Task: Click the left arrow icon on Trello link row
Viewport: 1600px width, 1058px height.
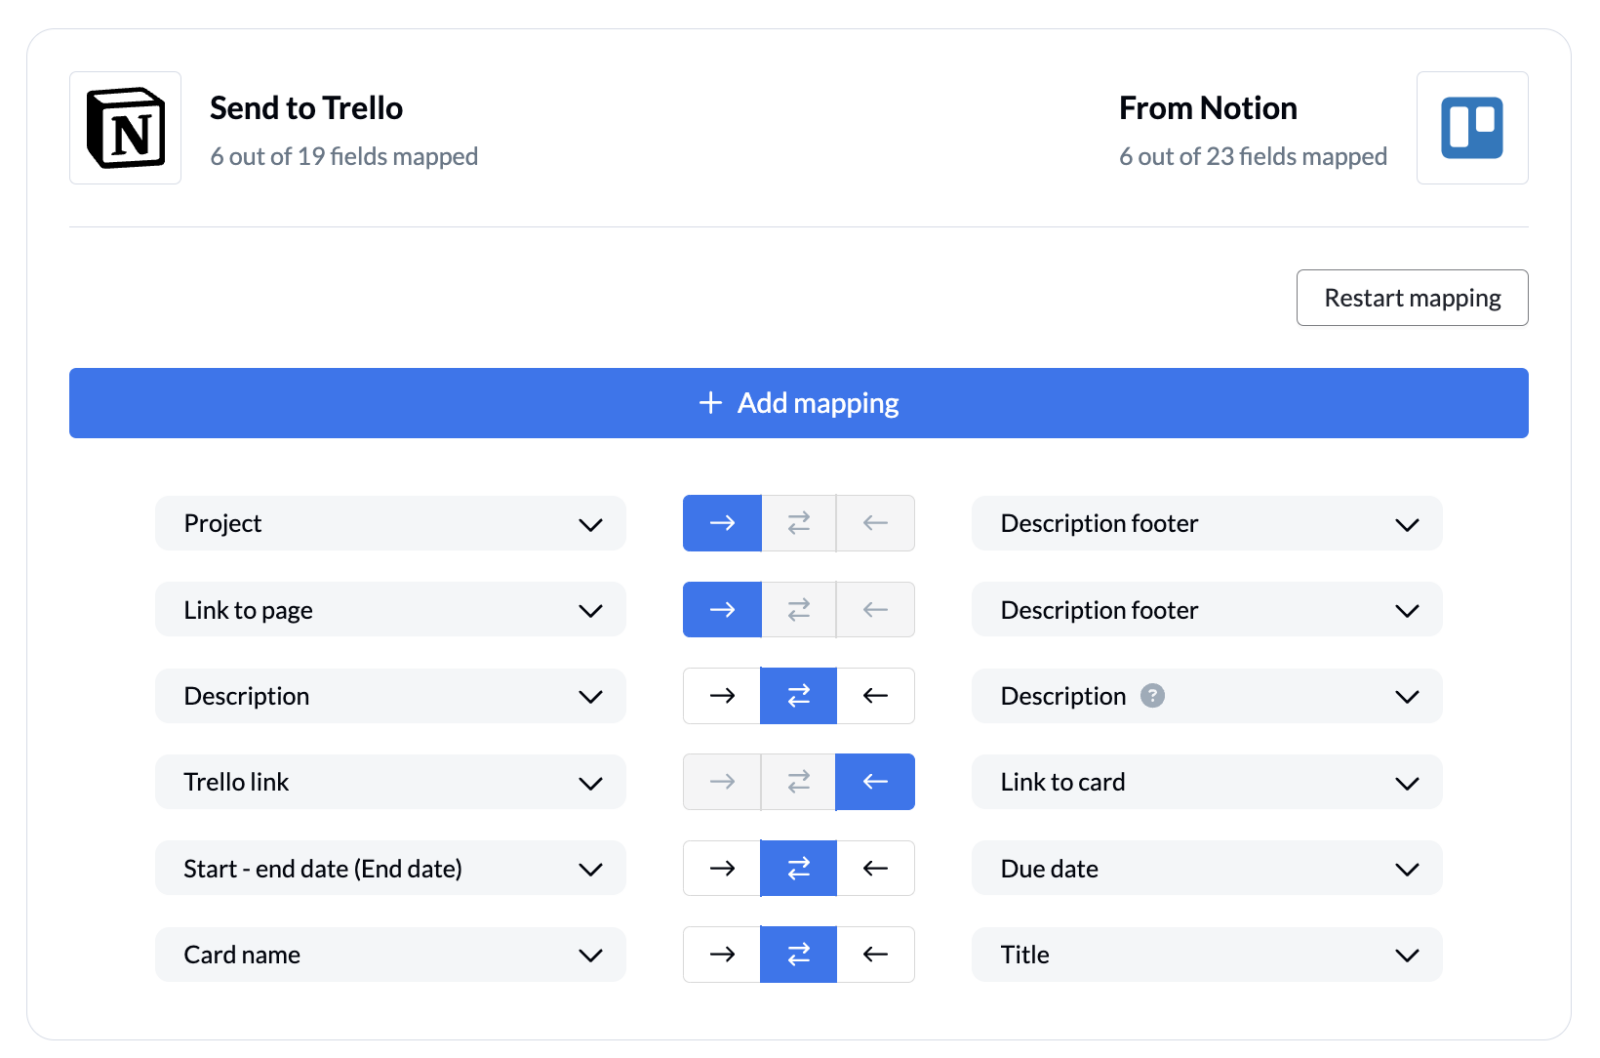Action: [875, 782]
